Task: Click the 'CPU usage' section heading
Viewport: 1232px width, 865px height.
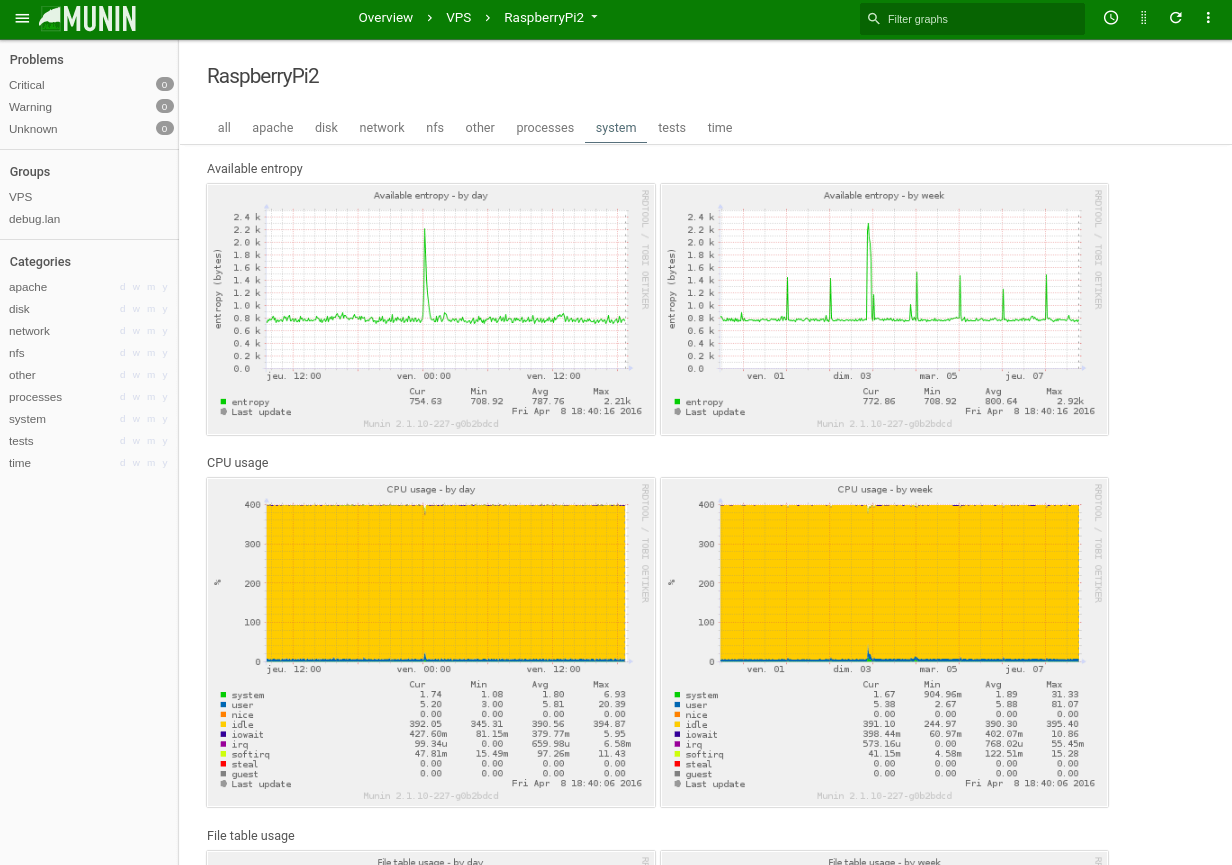Action: [238, 463]
